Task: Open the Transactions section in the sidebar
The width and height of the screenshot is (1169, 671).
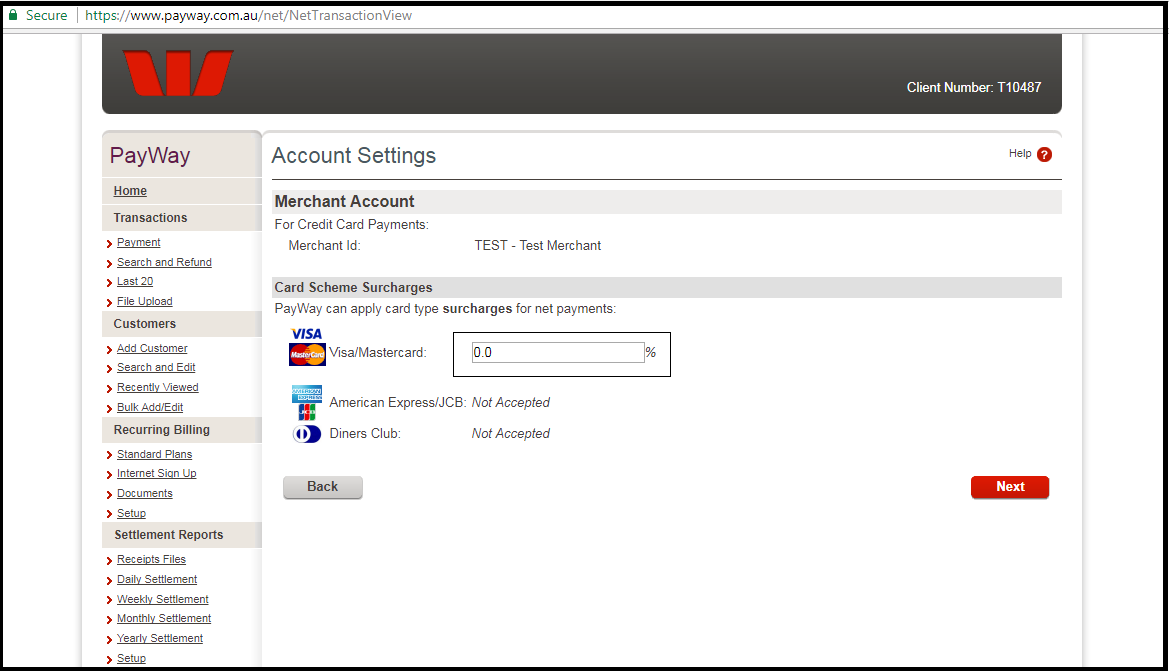Action: point(150,218)
